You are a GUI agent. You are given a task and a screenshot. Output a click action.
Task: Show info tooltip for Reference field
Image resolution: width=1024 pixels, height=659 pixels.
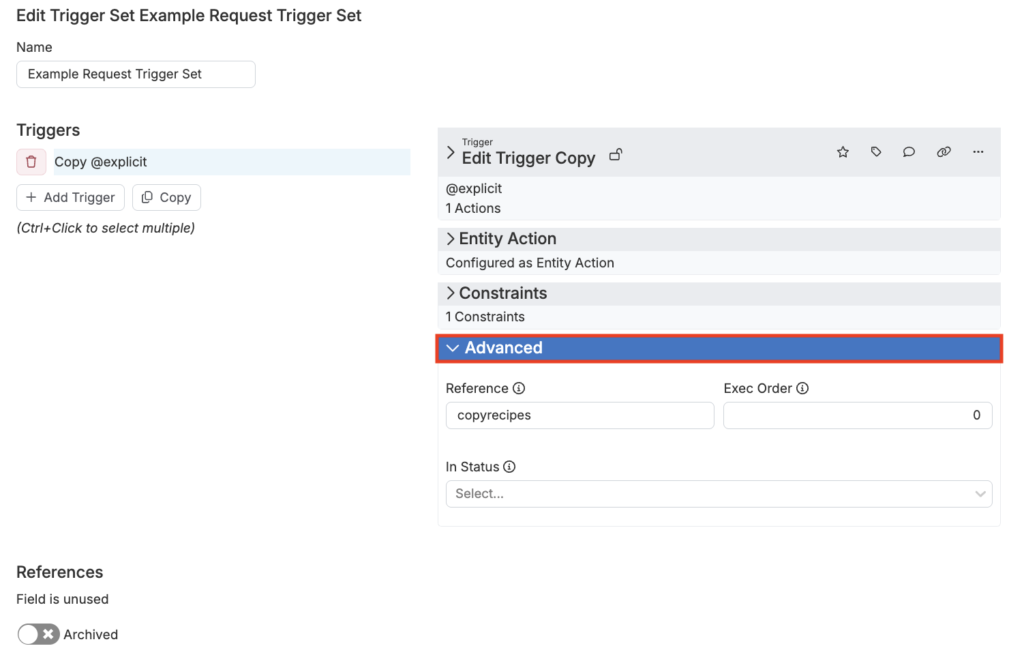tap(519, 389)
